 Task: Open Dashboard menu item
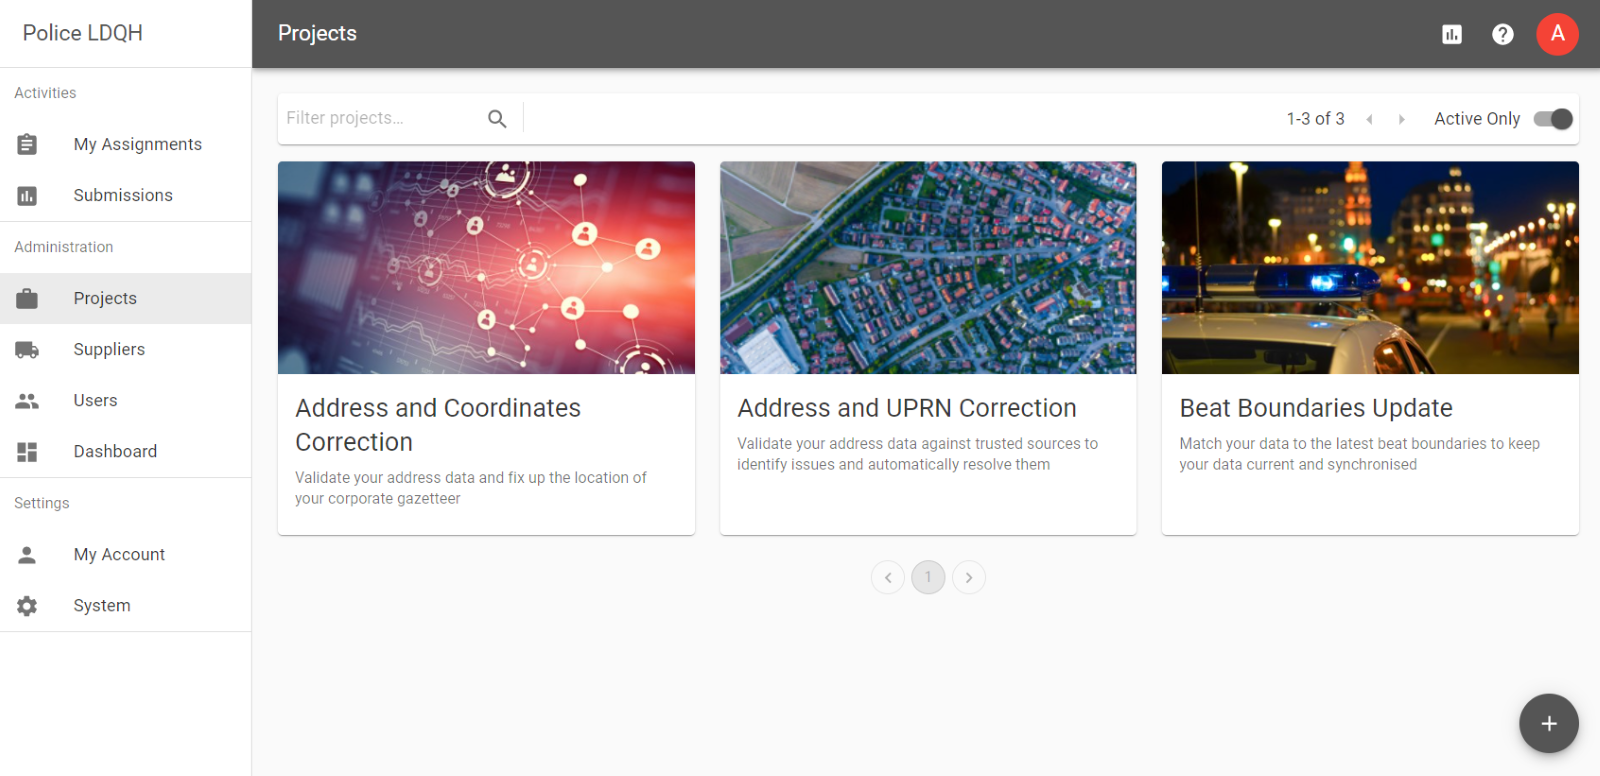pos(126,452)
